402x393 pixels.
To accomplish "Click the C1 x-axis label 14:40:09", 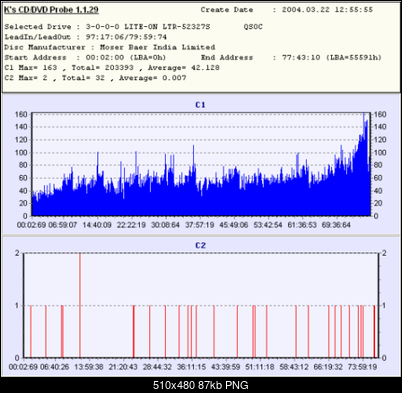I will pyautogui.click(x=97, y=225).
